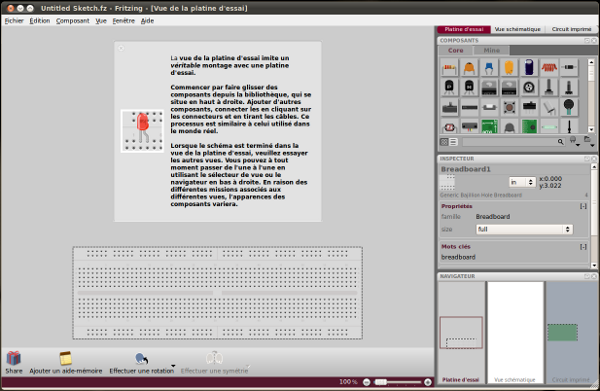Screen dimensions: 600x391
Task: Click the Share gift icon
Action: [14, 359]
